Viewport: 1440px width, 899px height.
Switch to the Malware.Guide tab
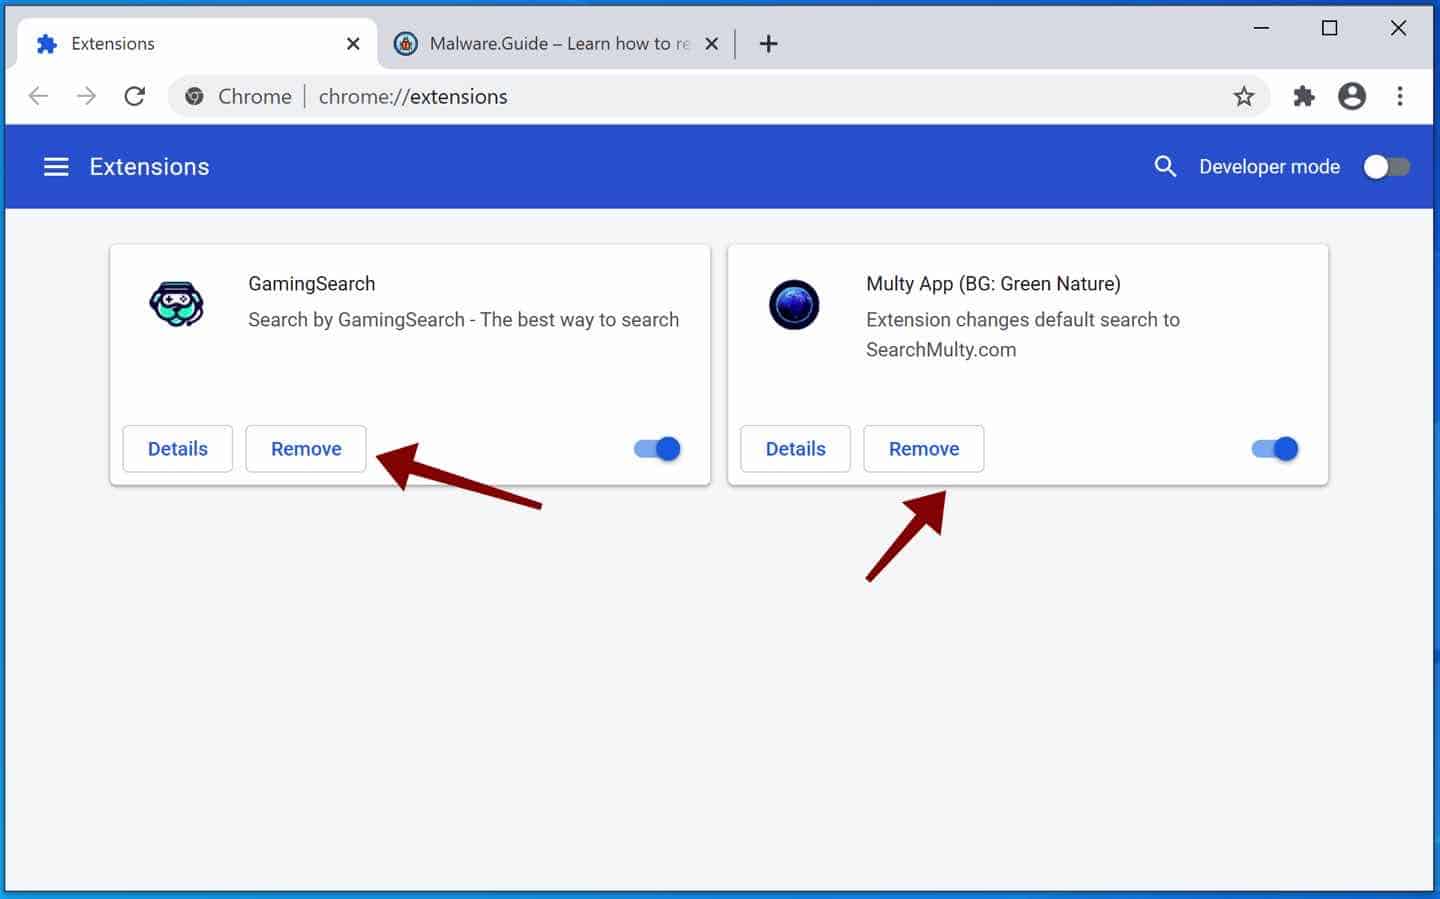(x=558, y=44)
